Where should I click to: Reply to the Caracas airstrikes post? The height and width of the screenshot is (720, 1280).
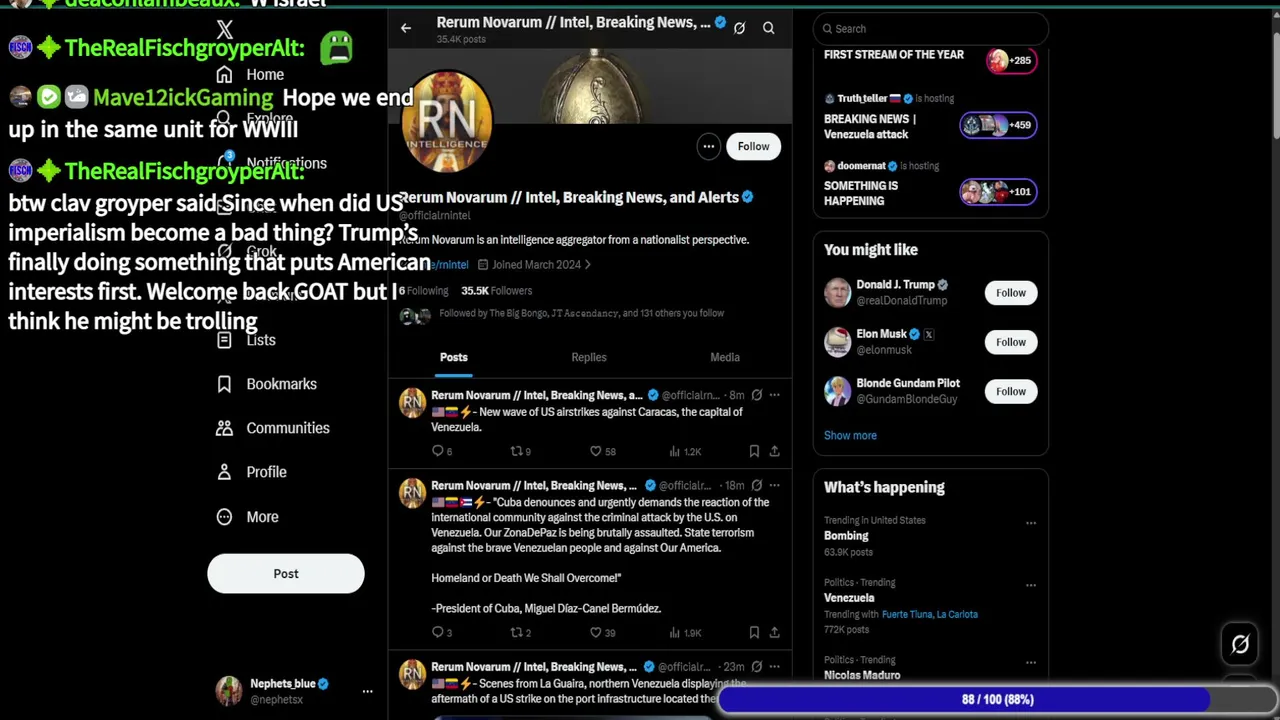[x=437, y=451]
